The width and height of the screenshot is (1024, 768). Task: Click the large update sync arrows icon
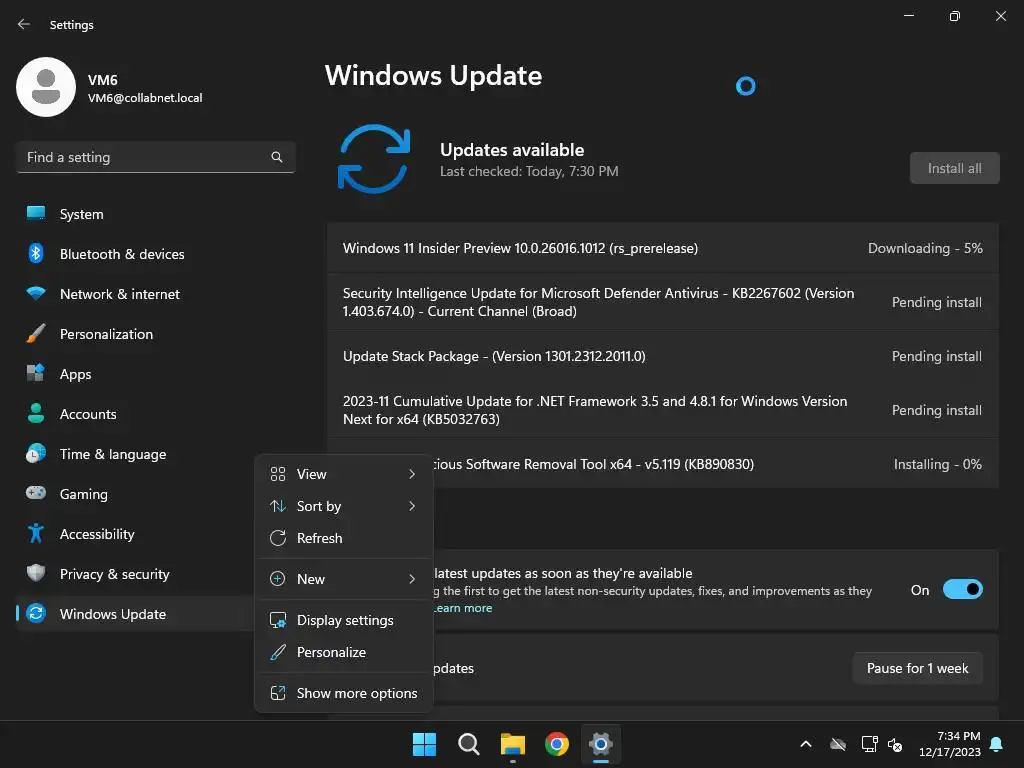pyautogui.click(x=374, y=159)
